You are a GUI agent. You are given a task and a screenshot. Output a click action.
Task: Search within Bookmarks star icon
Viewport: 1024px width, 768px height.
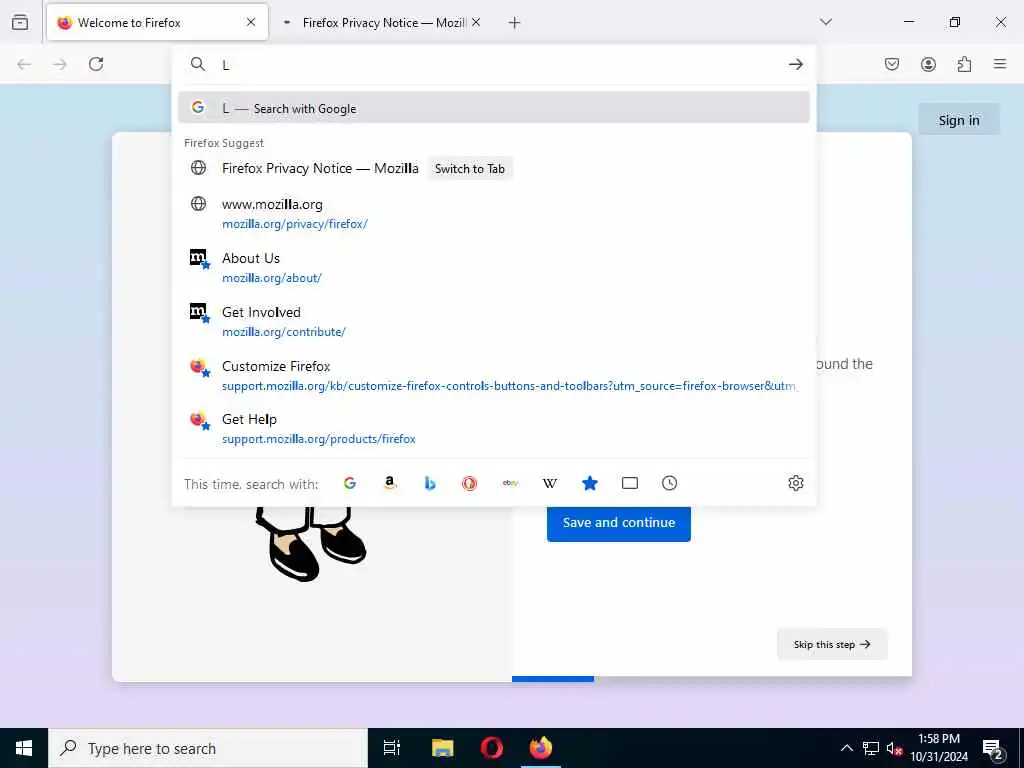click(x=590, y=483)
